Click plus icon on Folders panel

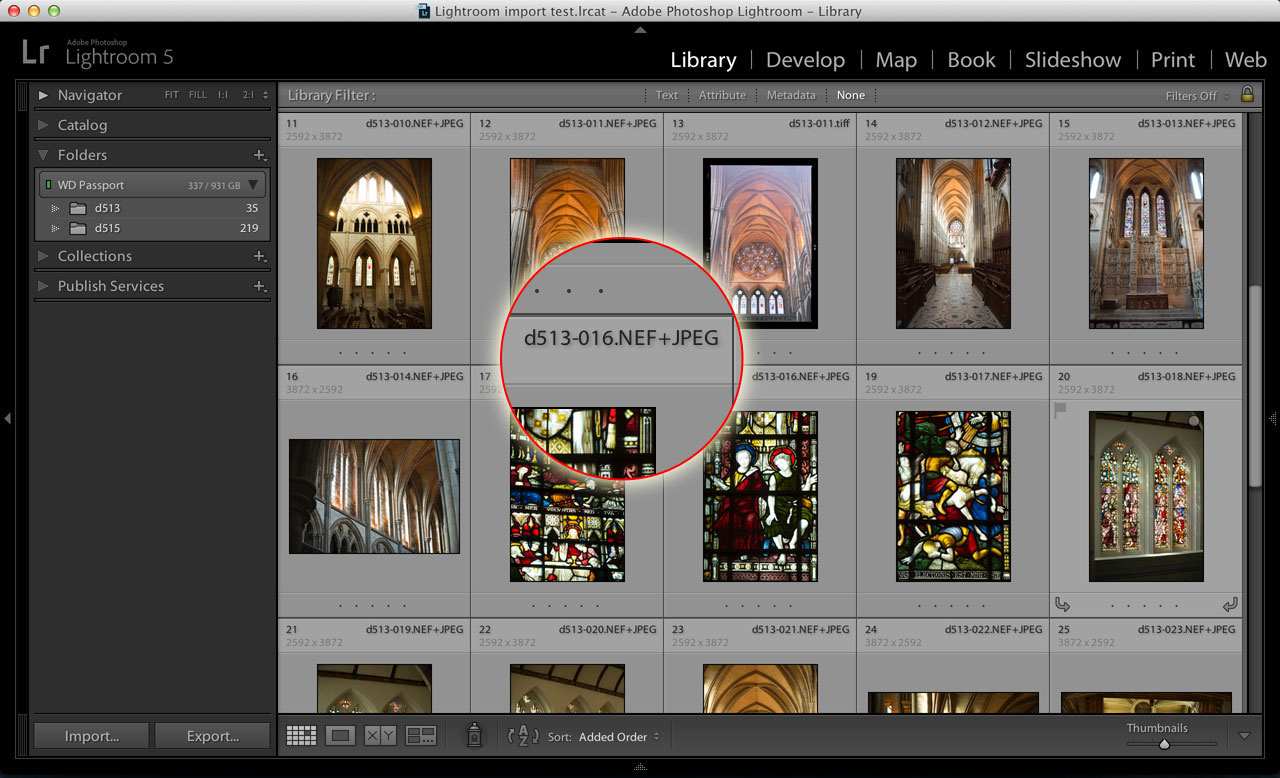(x=259, y=155)
